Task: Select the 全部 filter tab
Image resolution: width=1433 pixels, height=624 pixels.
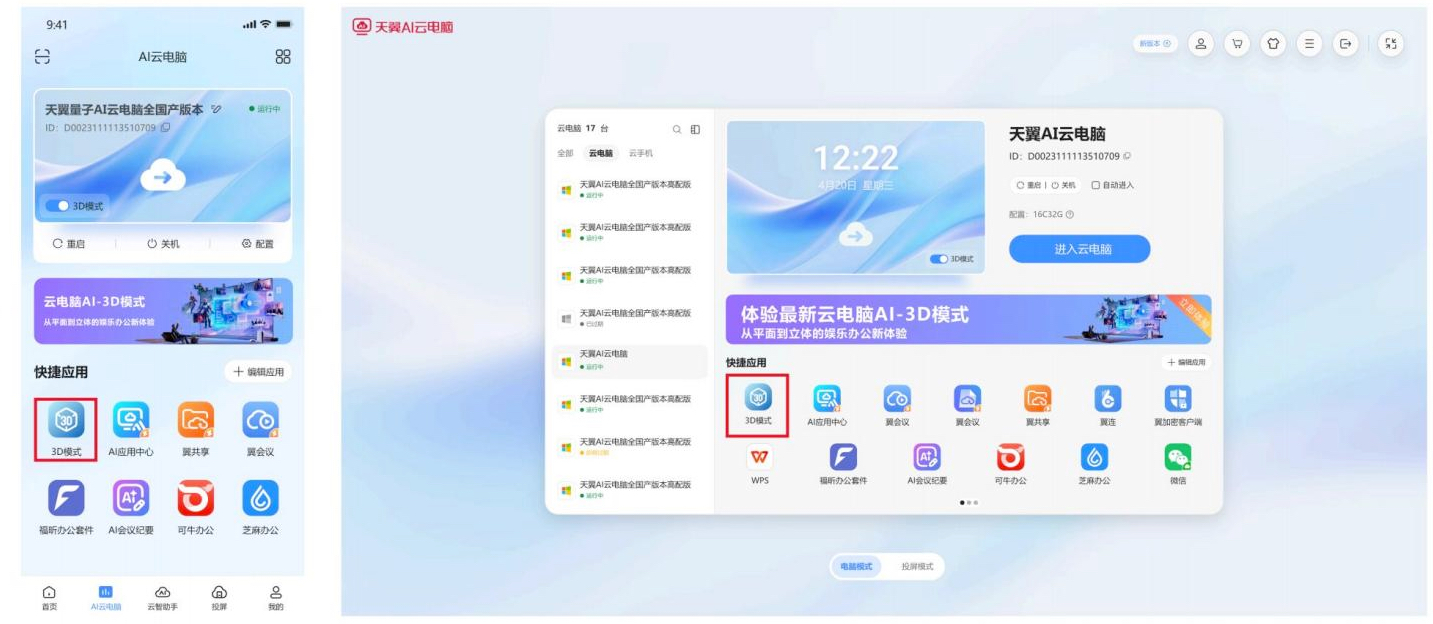Action: (565, 153)
